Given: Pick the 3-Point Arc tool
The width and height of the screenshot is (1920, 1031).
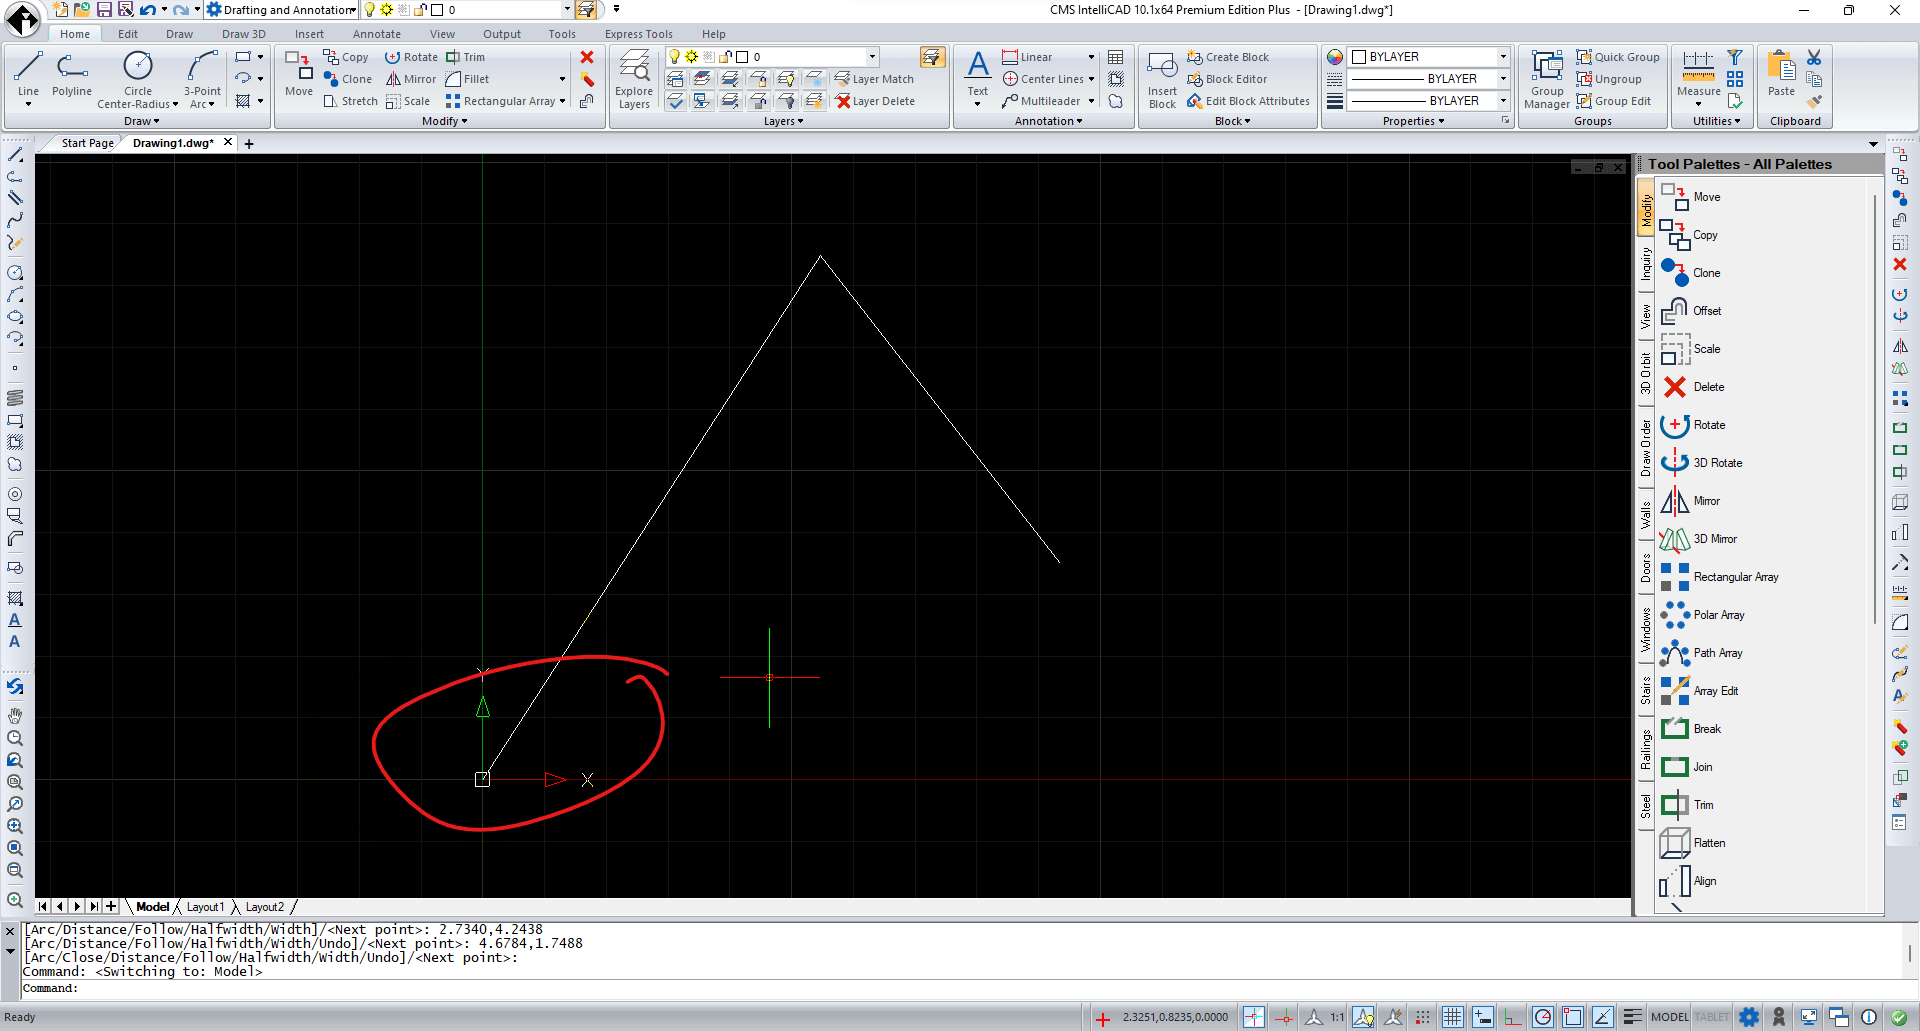Looking at the screenshot, I should click(x=202, y=79).
